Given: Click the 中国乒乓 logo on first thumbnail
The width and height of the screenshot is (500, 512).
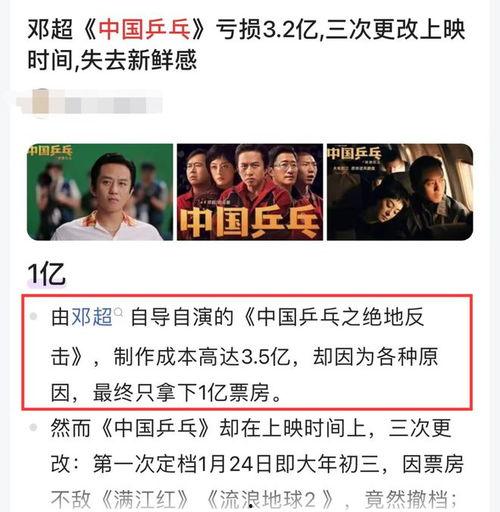Looking at the screenshot, I should pos(50,152).
